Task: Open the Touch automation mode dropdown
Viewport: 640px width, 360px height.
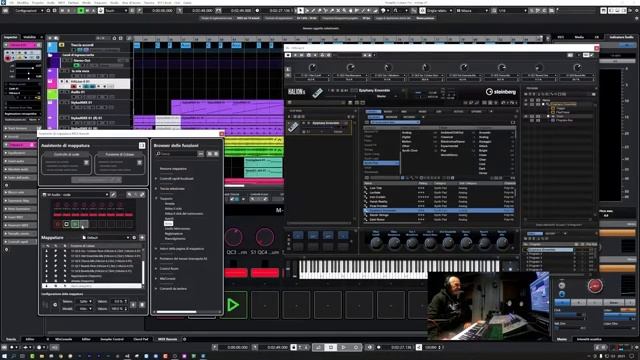Action: coord(116,10)
